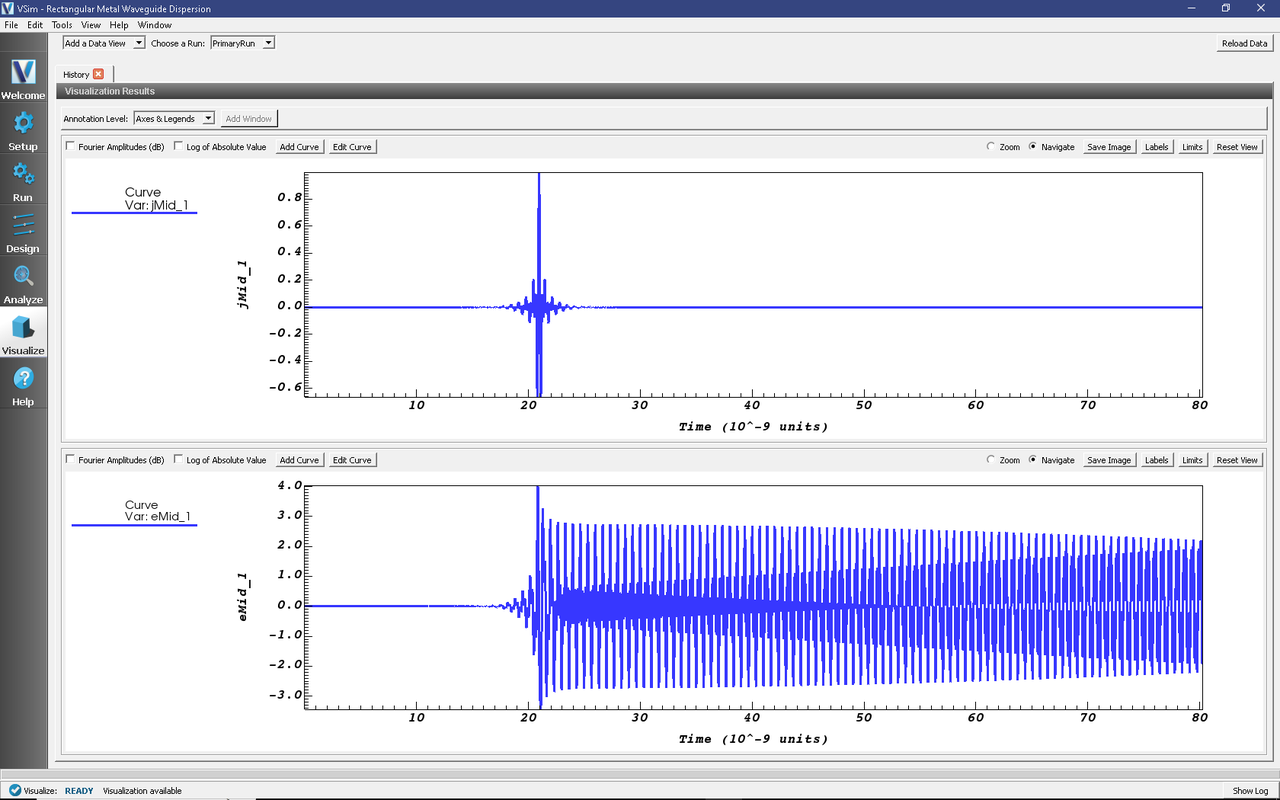Open the Choose a Run PrimaryRun dropdown
This screenshot has height=800, width=1280.
tap(242, 43)
